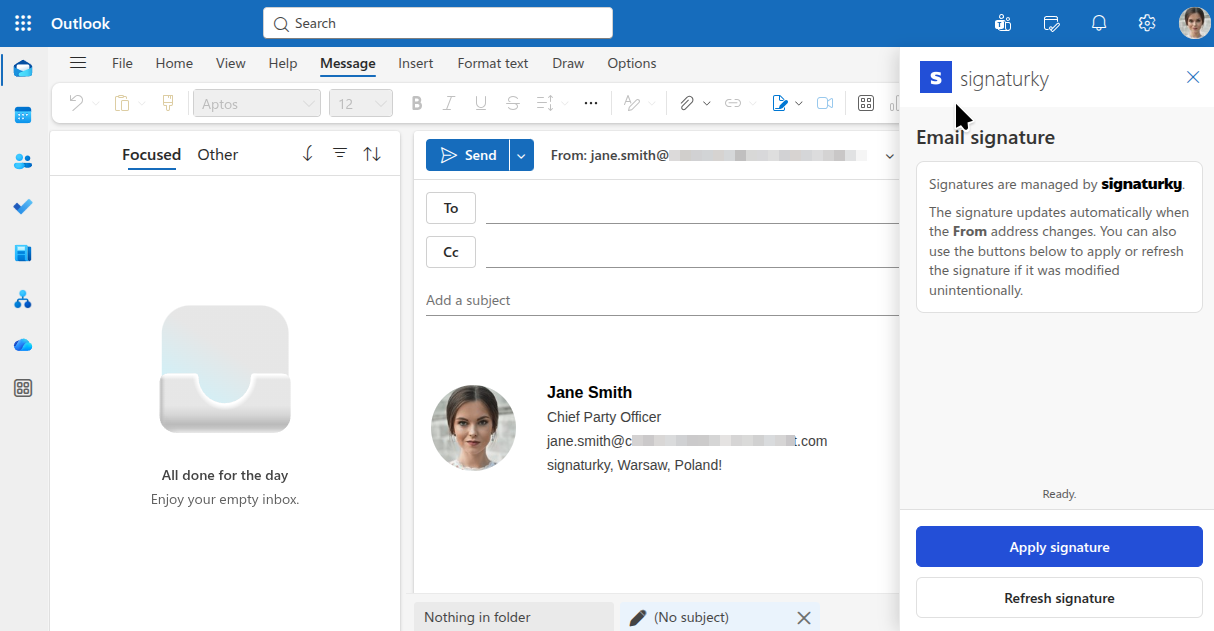1214x631 pixels.
Task: Open the Help tab
Action: (x=283, y=63)
